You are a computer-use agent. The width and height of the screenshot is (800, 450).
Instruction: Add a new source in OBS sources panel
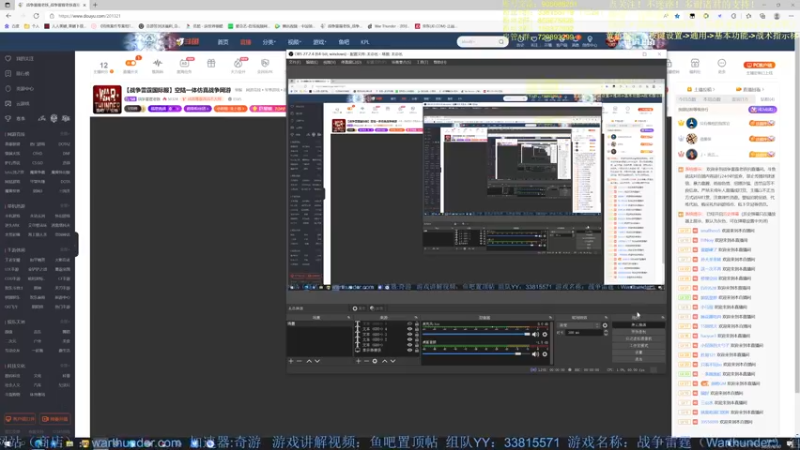click(x=358, y=361)
